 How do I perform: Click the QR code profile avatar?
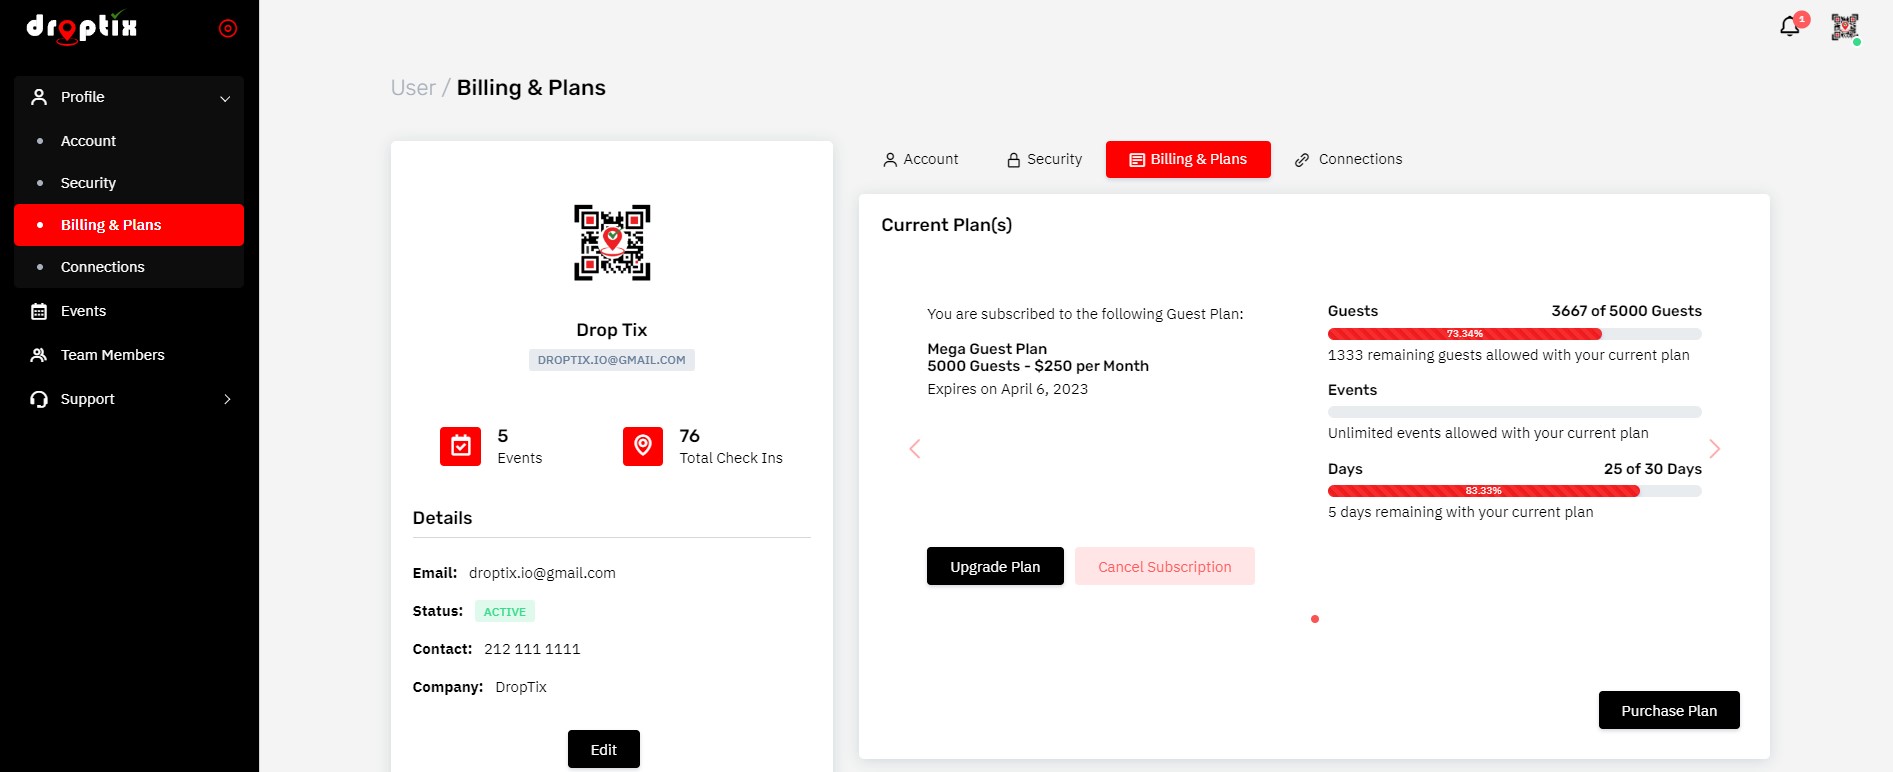1845,27
